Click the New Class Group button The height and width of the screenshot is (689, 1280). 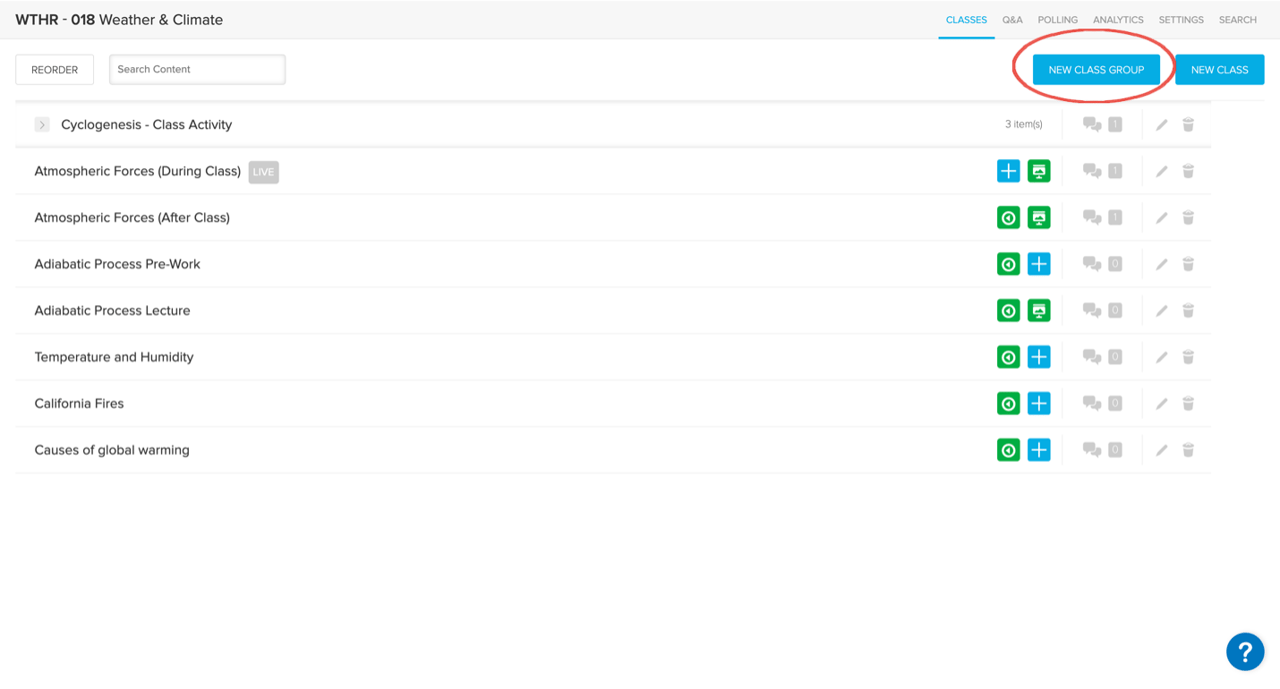[1096, 70]
